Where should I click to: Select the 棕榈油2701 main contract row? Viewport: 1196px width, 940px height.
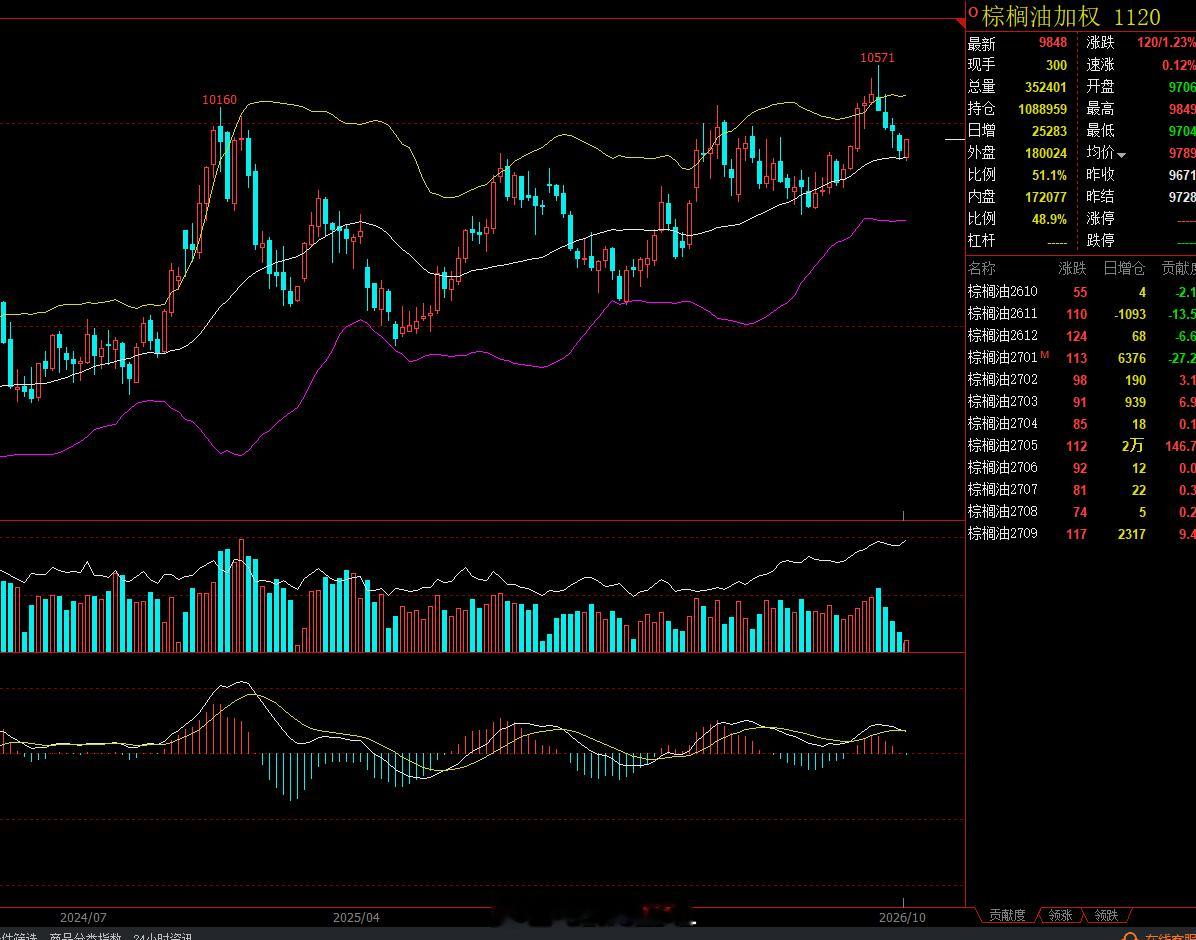coord(1081,358)
